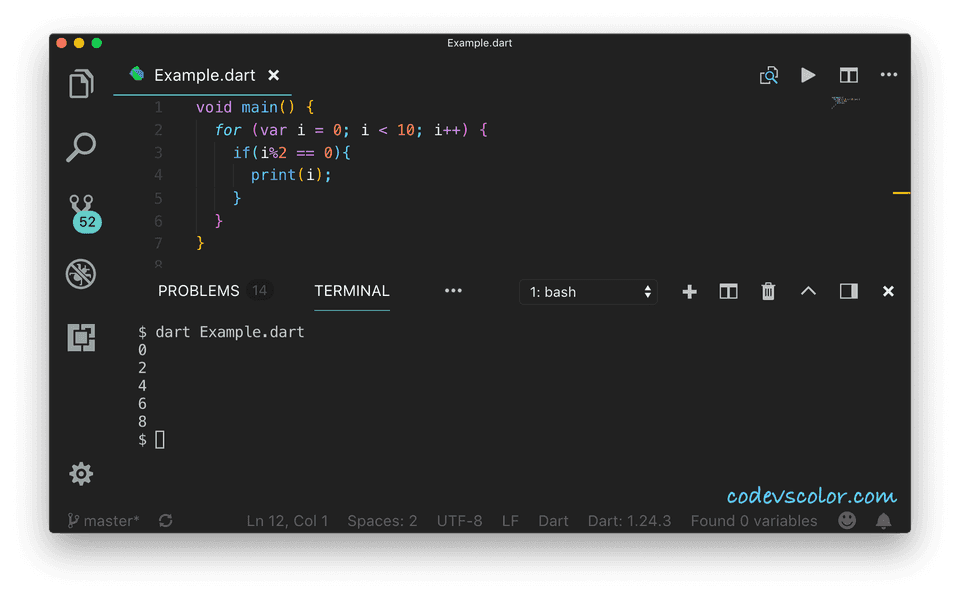Open the 1: bash terminal dropdown
Viewport: 960px width, 598px height.
pos(588,291)
